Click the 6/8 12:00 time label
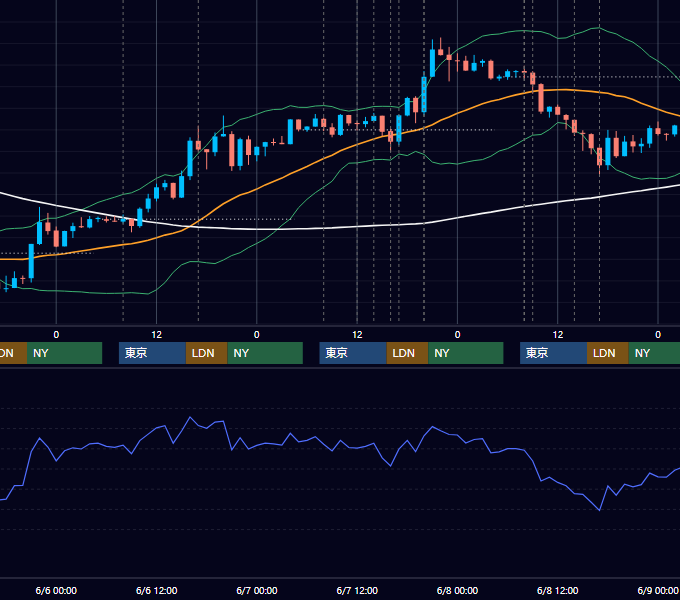680x600 pixels. click(x=557, y=590)
